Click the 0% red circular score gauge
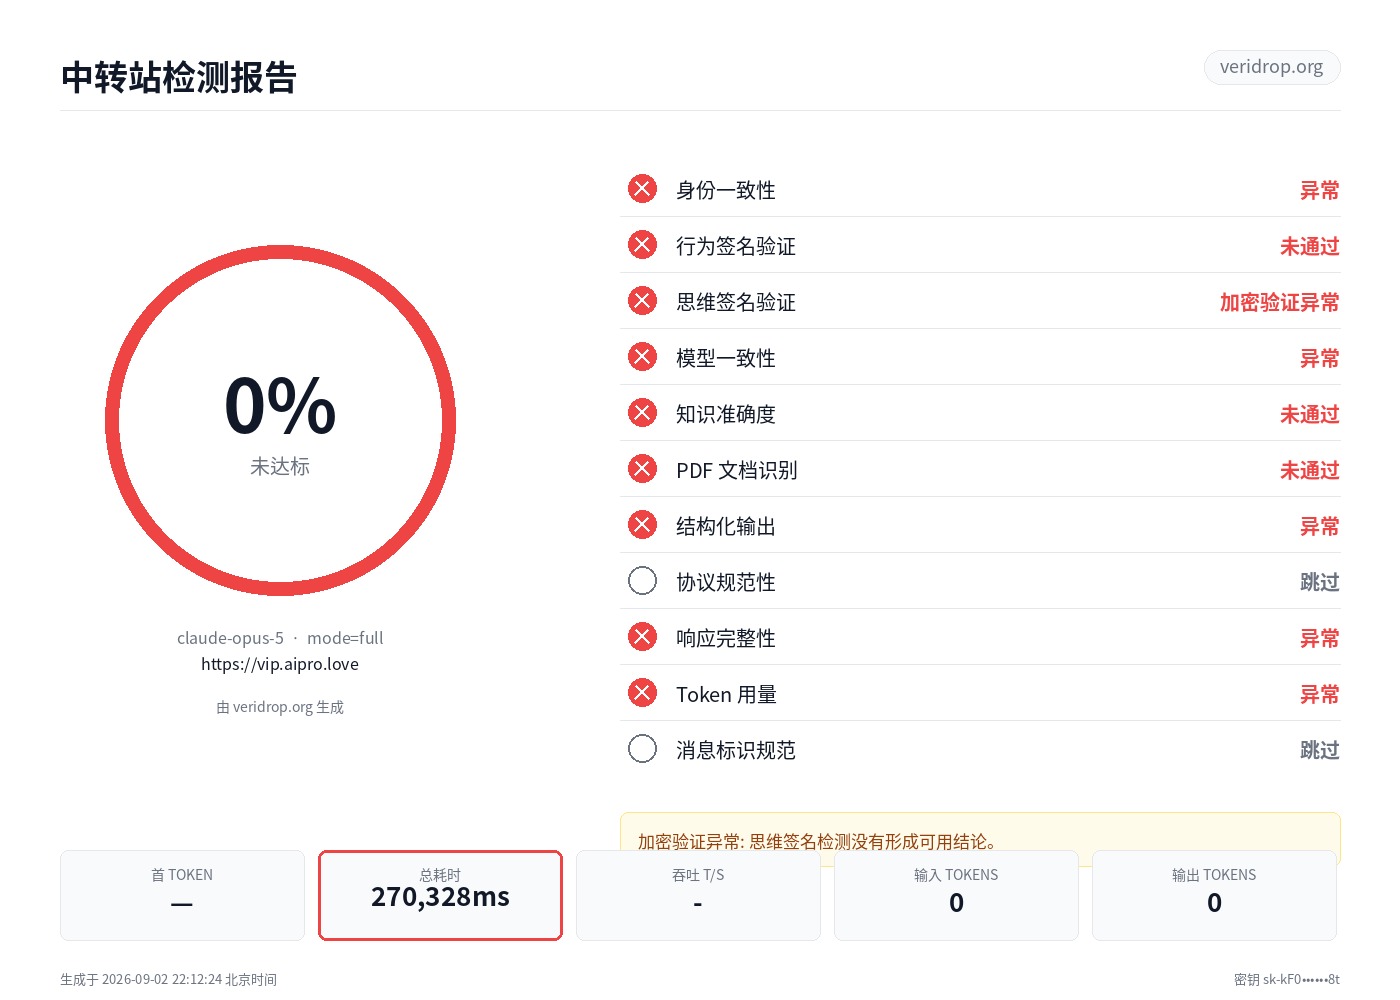 click(280, 421)
